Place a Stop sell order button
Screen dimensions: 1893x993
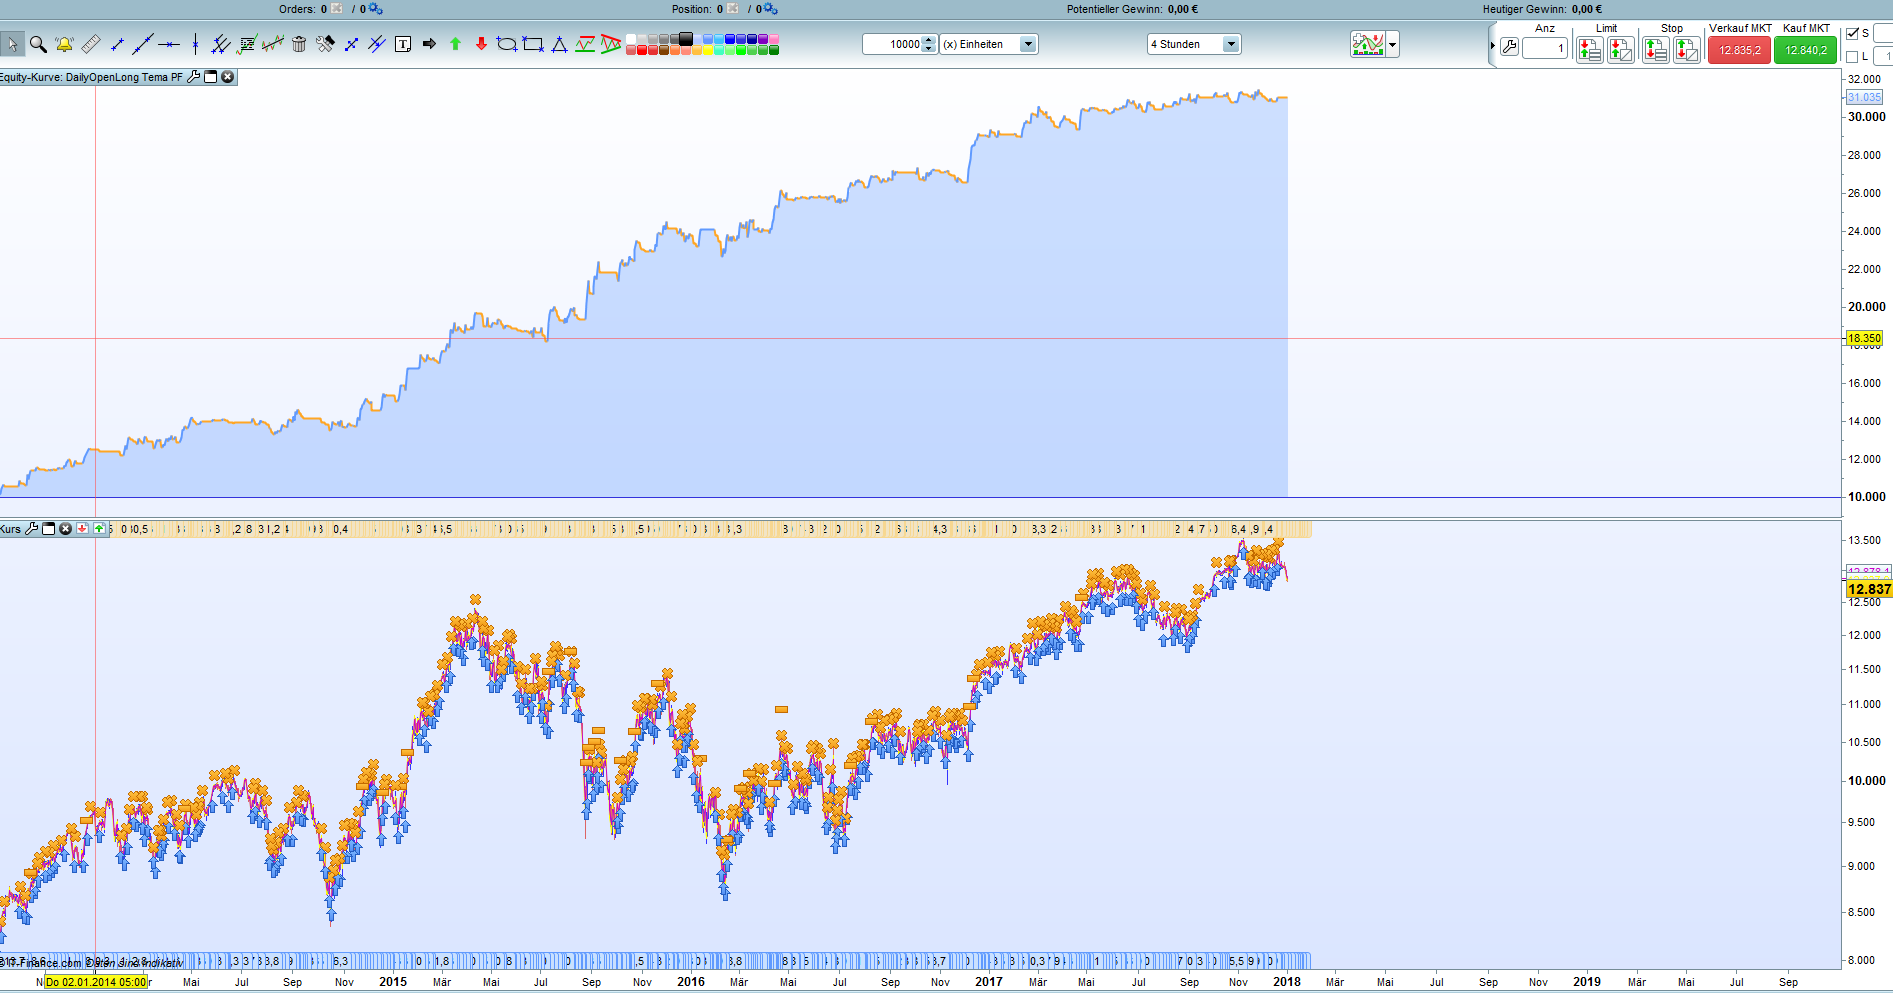[x=1688, y=49]
